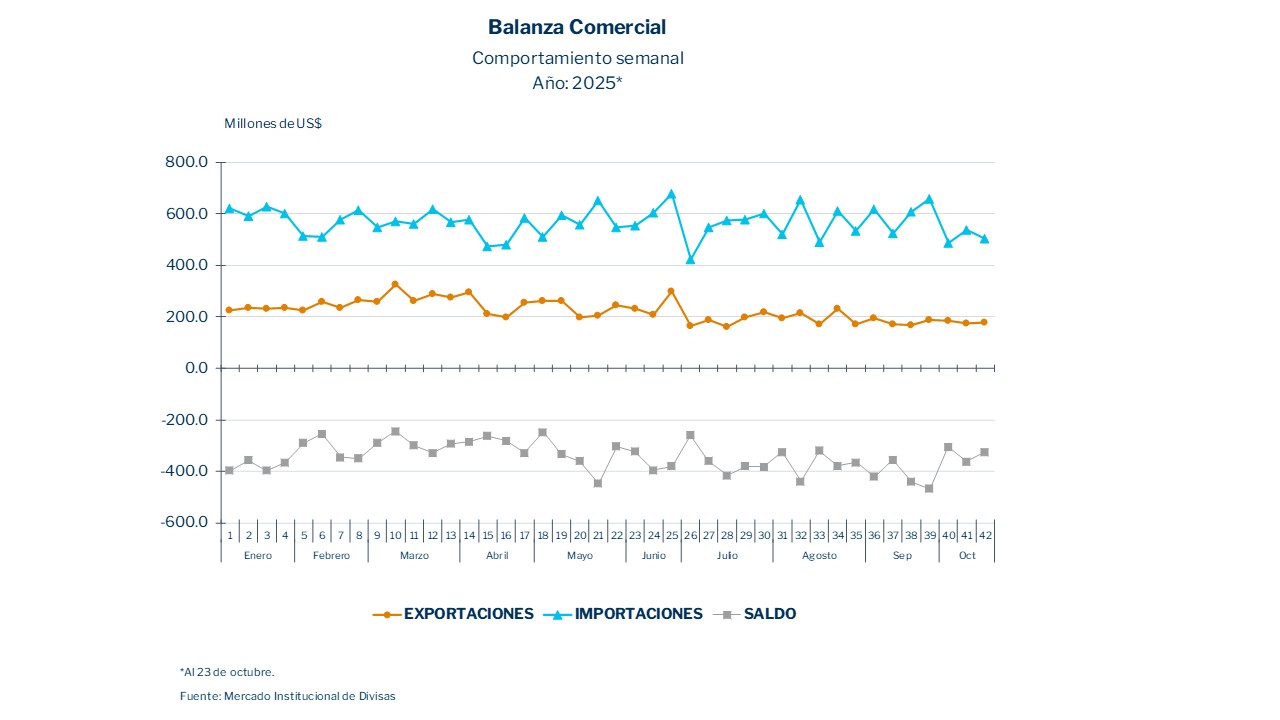Select the Enero month label on the axis
The width and height of the screenshot is (1280, 720).
[258, 556]
